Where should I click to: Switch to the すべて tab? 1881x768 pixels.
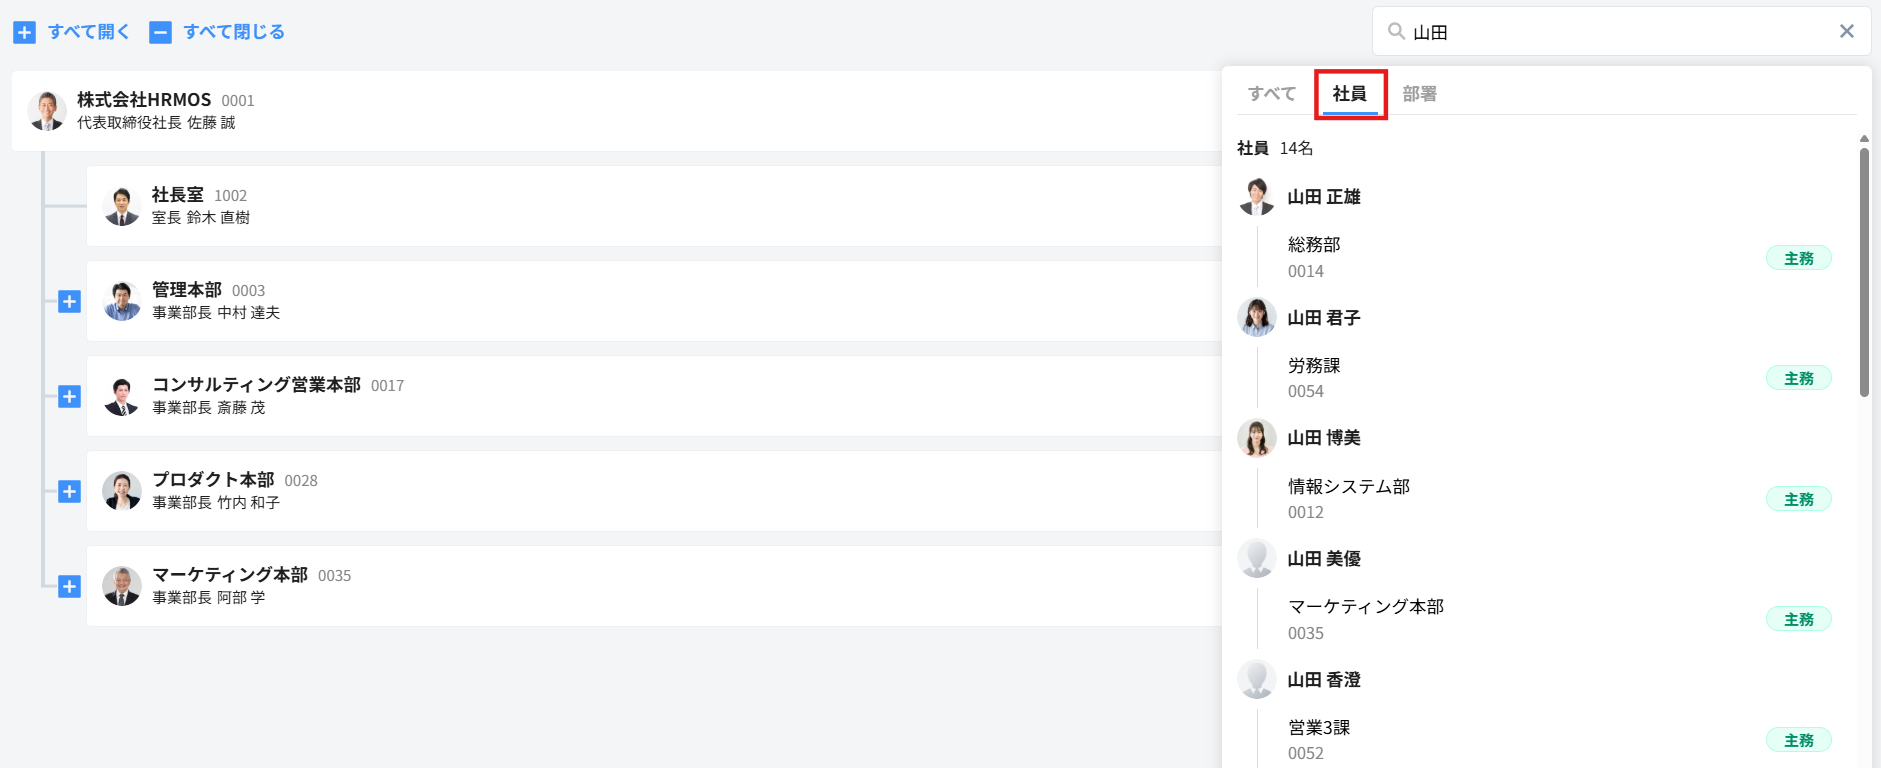pyautogui.click(x=1272, y=93)
